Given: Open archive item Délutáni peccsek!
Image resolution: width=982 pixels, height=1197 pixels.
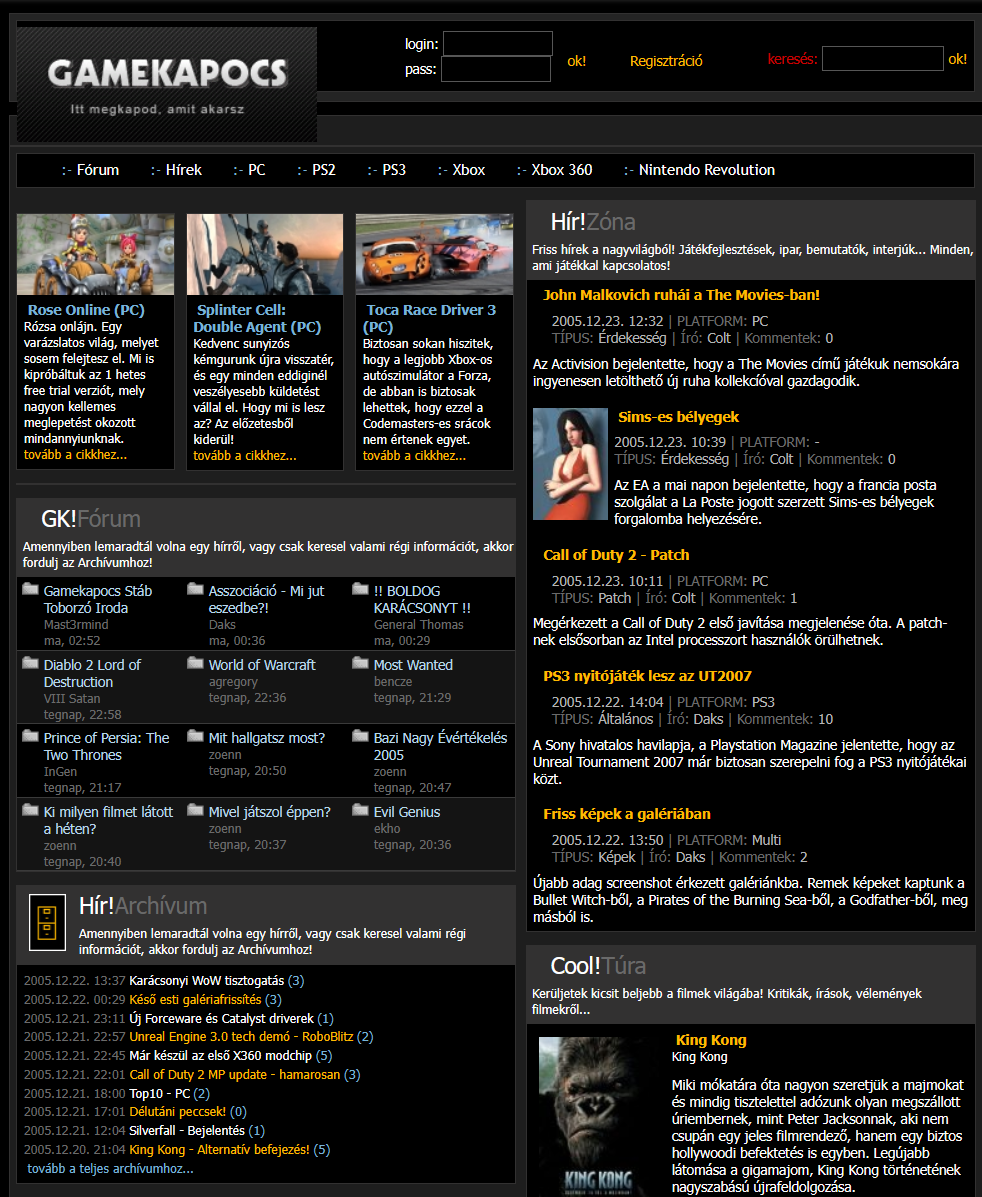Looking at the screenshot, I should [x=177, y=1112].
